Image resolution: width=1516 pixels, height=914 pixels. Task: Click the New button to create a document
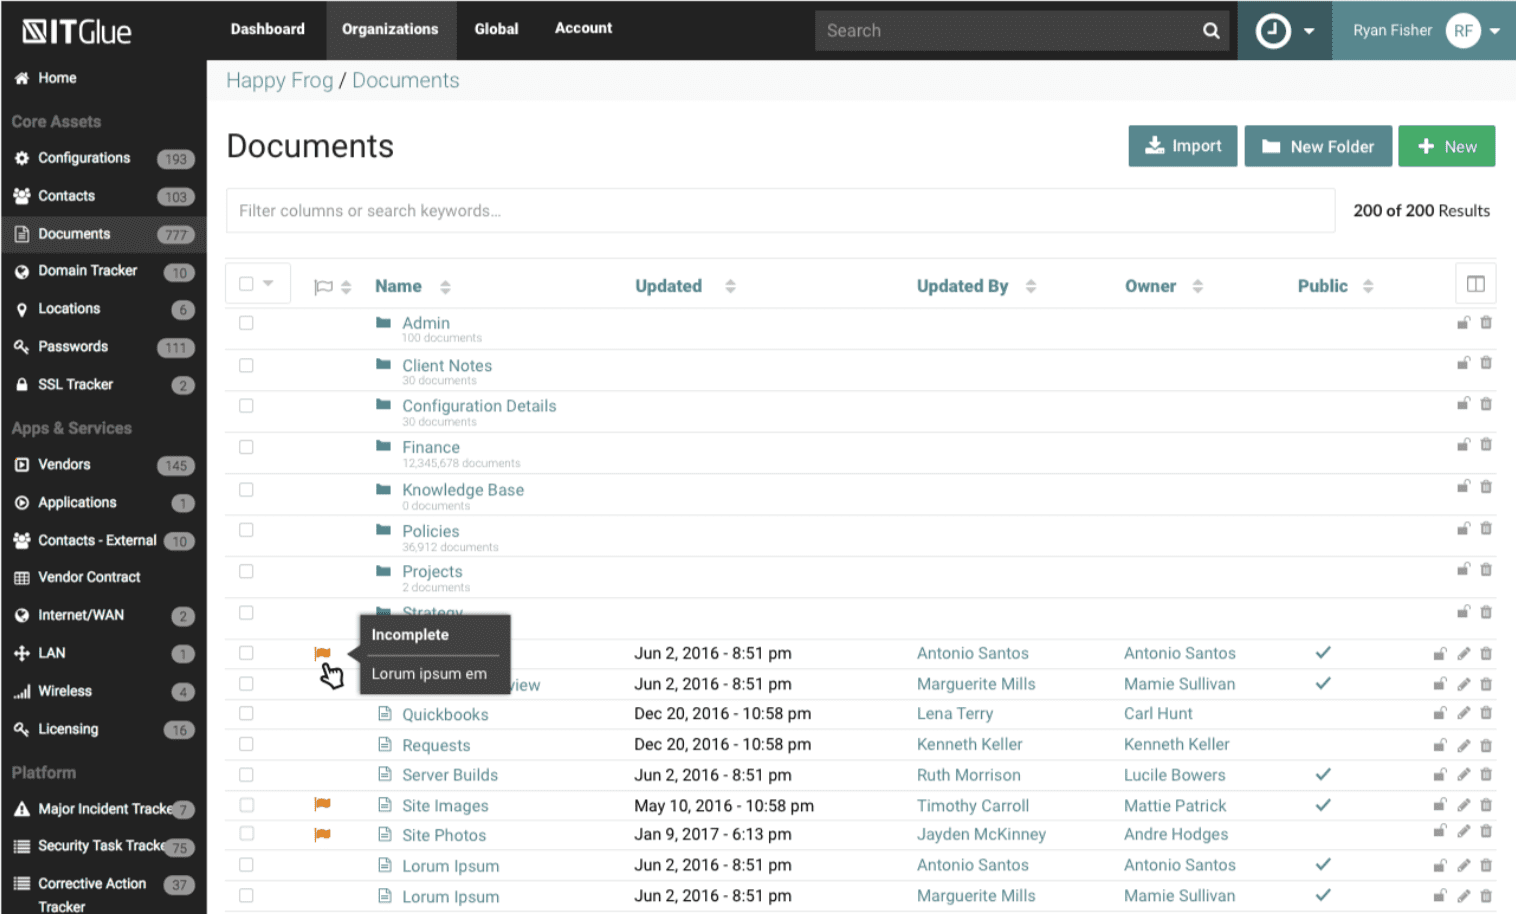(1447, 146)
